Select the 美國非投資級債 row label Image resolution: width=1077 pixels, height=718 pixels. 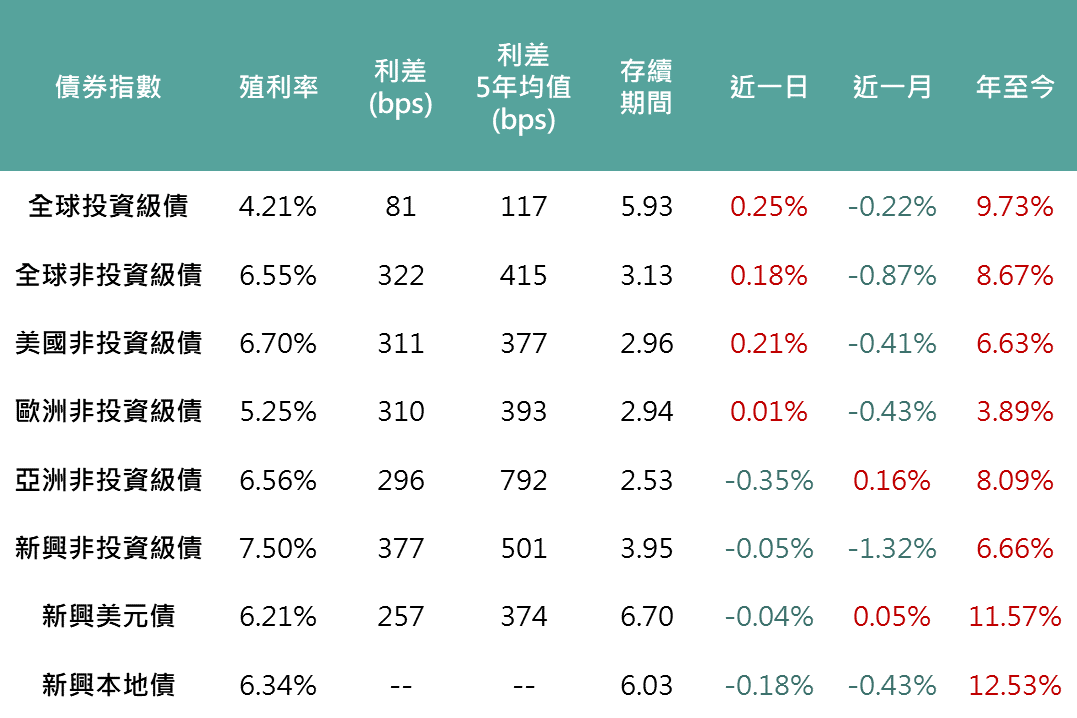(x=108, y=343)
